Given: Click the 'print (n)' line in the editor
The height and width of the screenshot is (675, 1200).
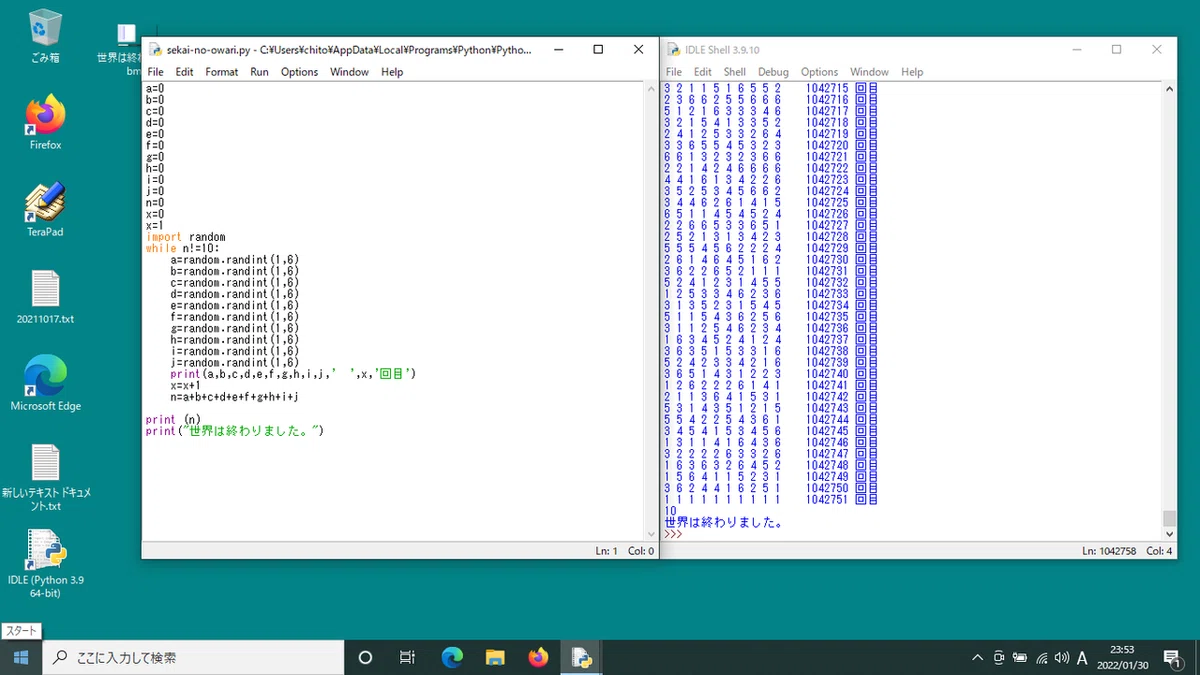Looking at the screenshot, I should click(173, 419).
